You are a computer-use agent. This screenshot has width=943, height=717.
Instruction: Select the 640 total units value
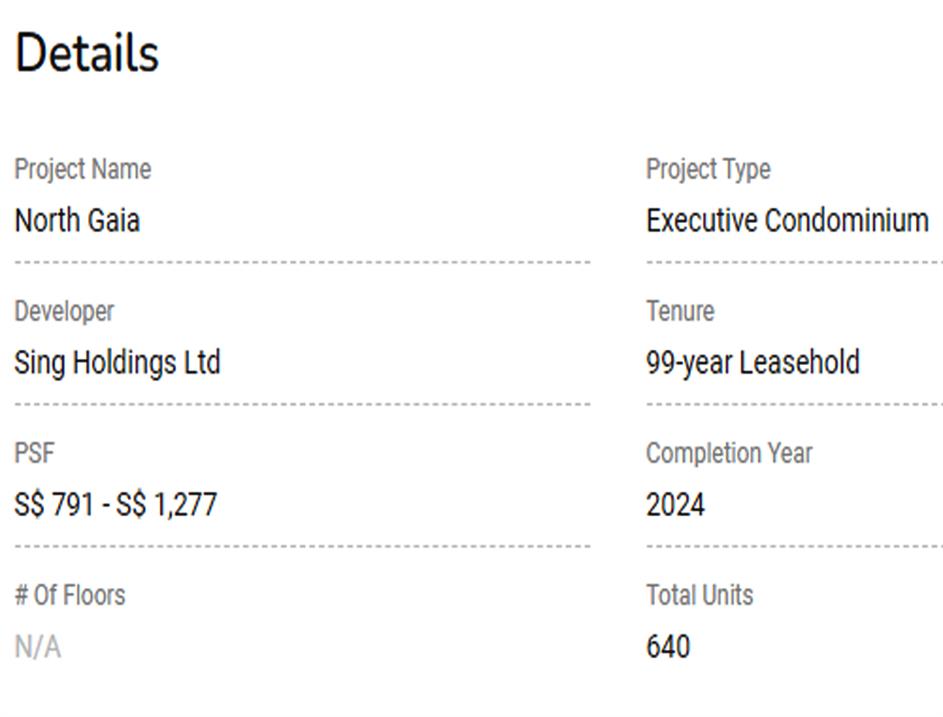(668, 647)
